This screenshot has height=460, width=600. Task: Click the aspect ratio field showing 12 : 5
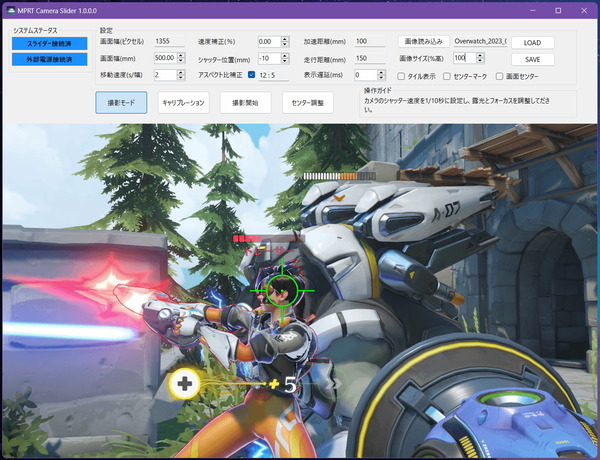click(273, 75)
